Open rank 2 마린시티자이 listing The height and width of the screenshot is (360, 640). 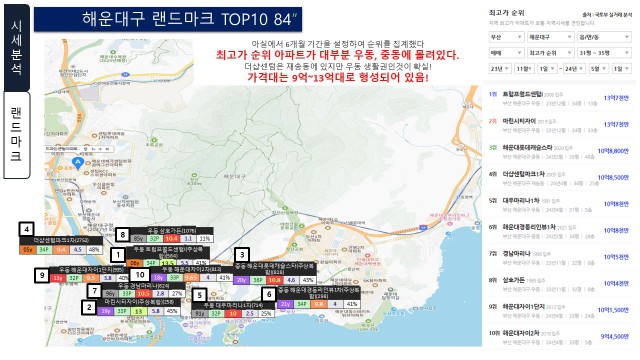click(x=559, y=125)
